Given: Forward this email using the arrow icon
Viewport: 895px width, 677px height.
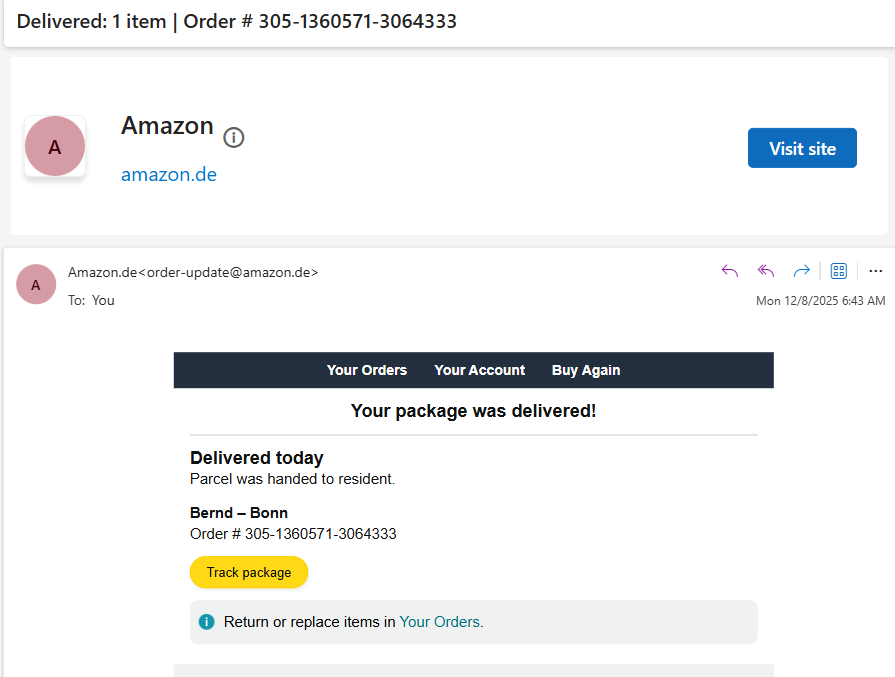Looking at the screenshot, I should (801, 271).
